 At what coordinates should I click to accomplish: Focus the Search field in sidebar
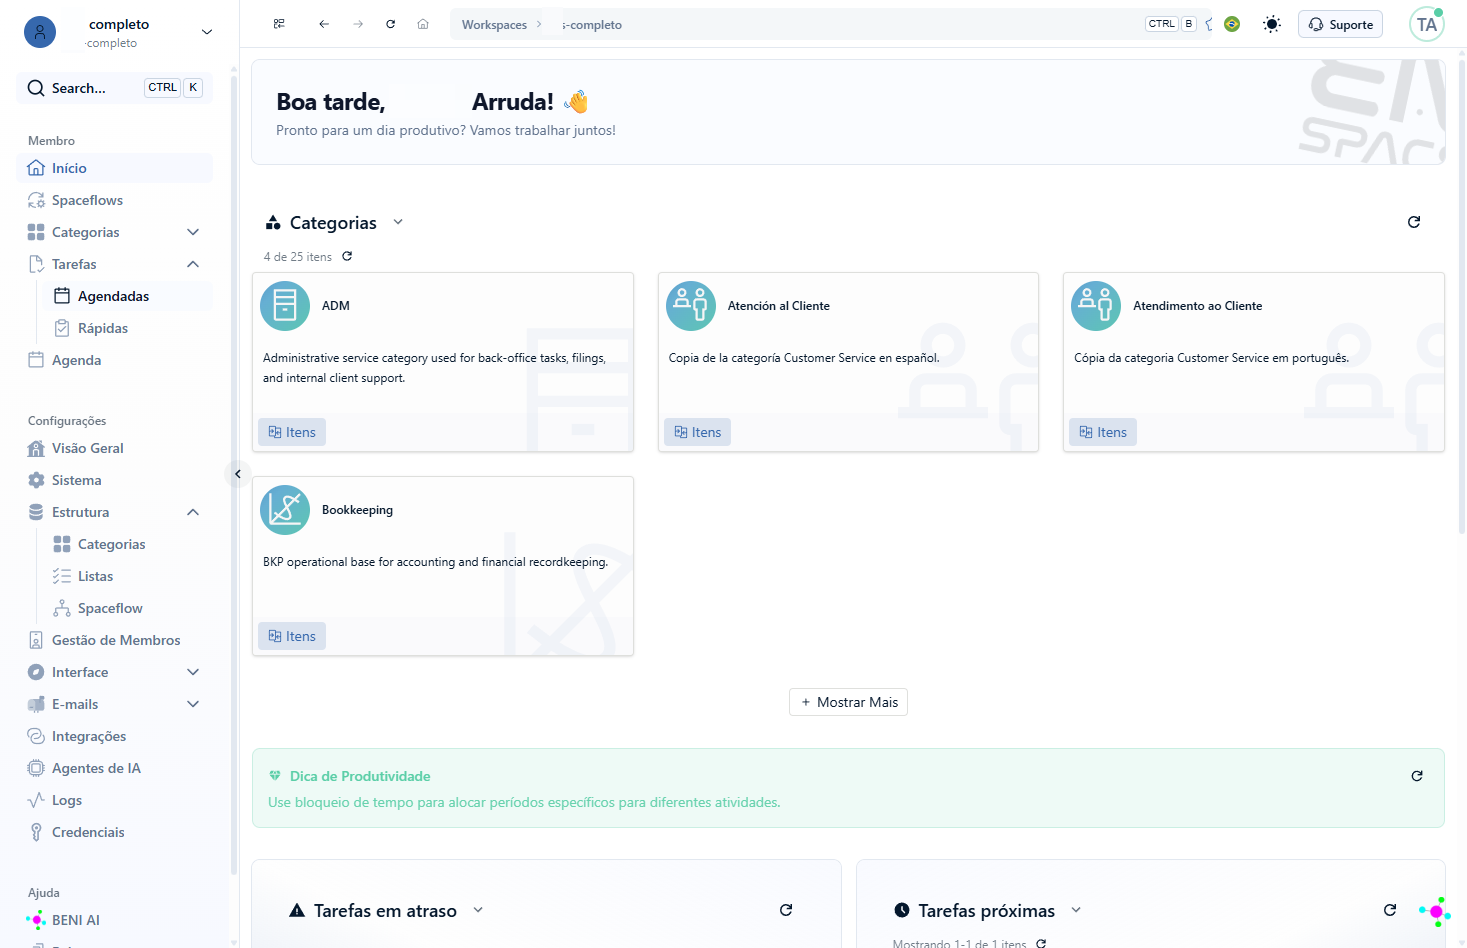click(114, 88)
